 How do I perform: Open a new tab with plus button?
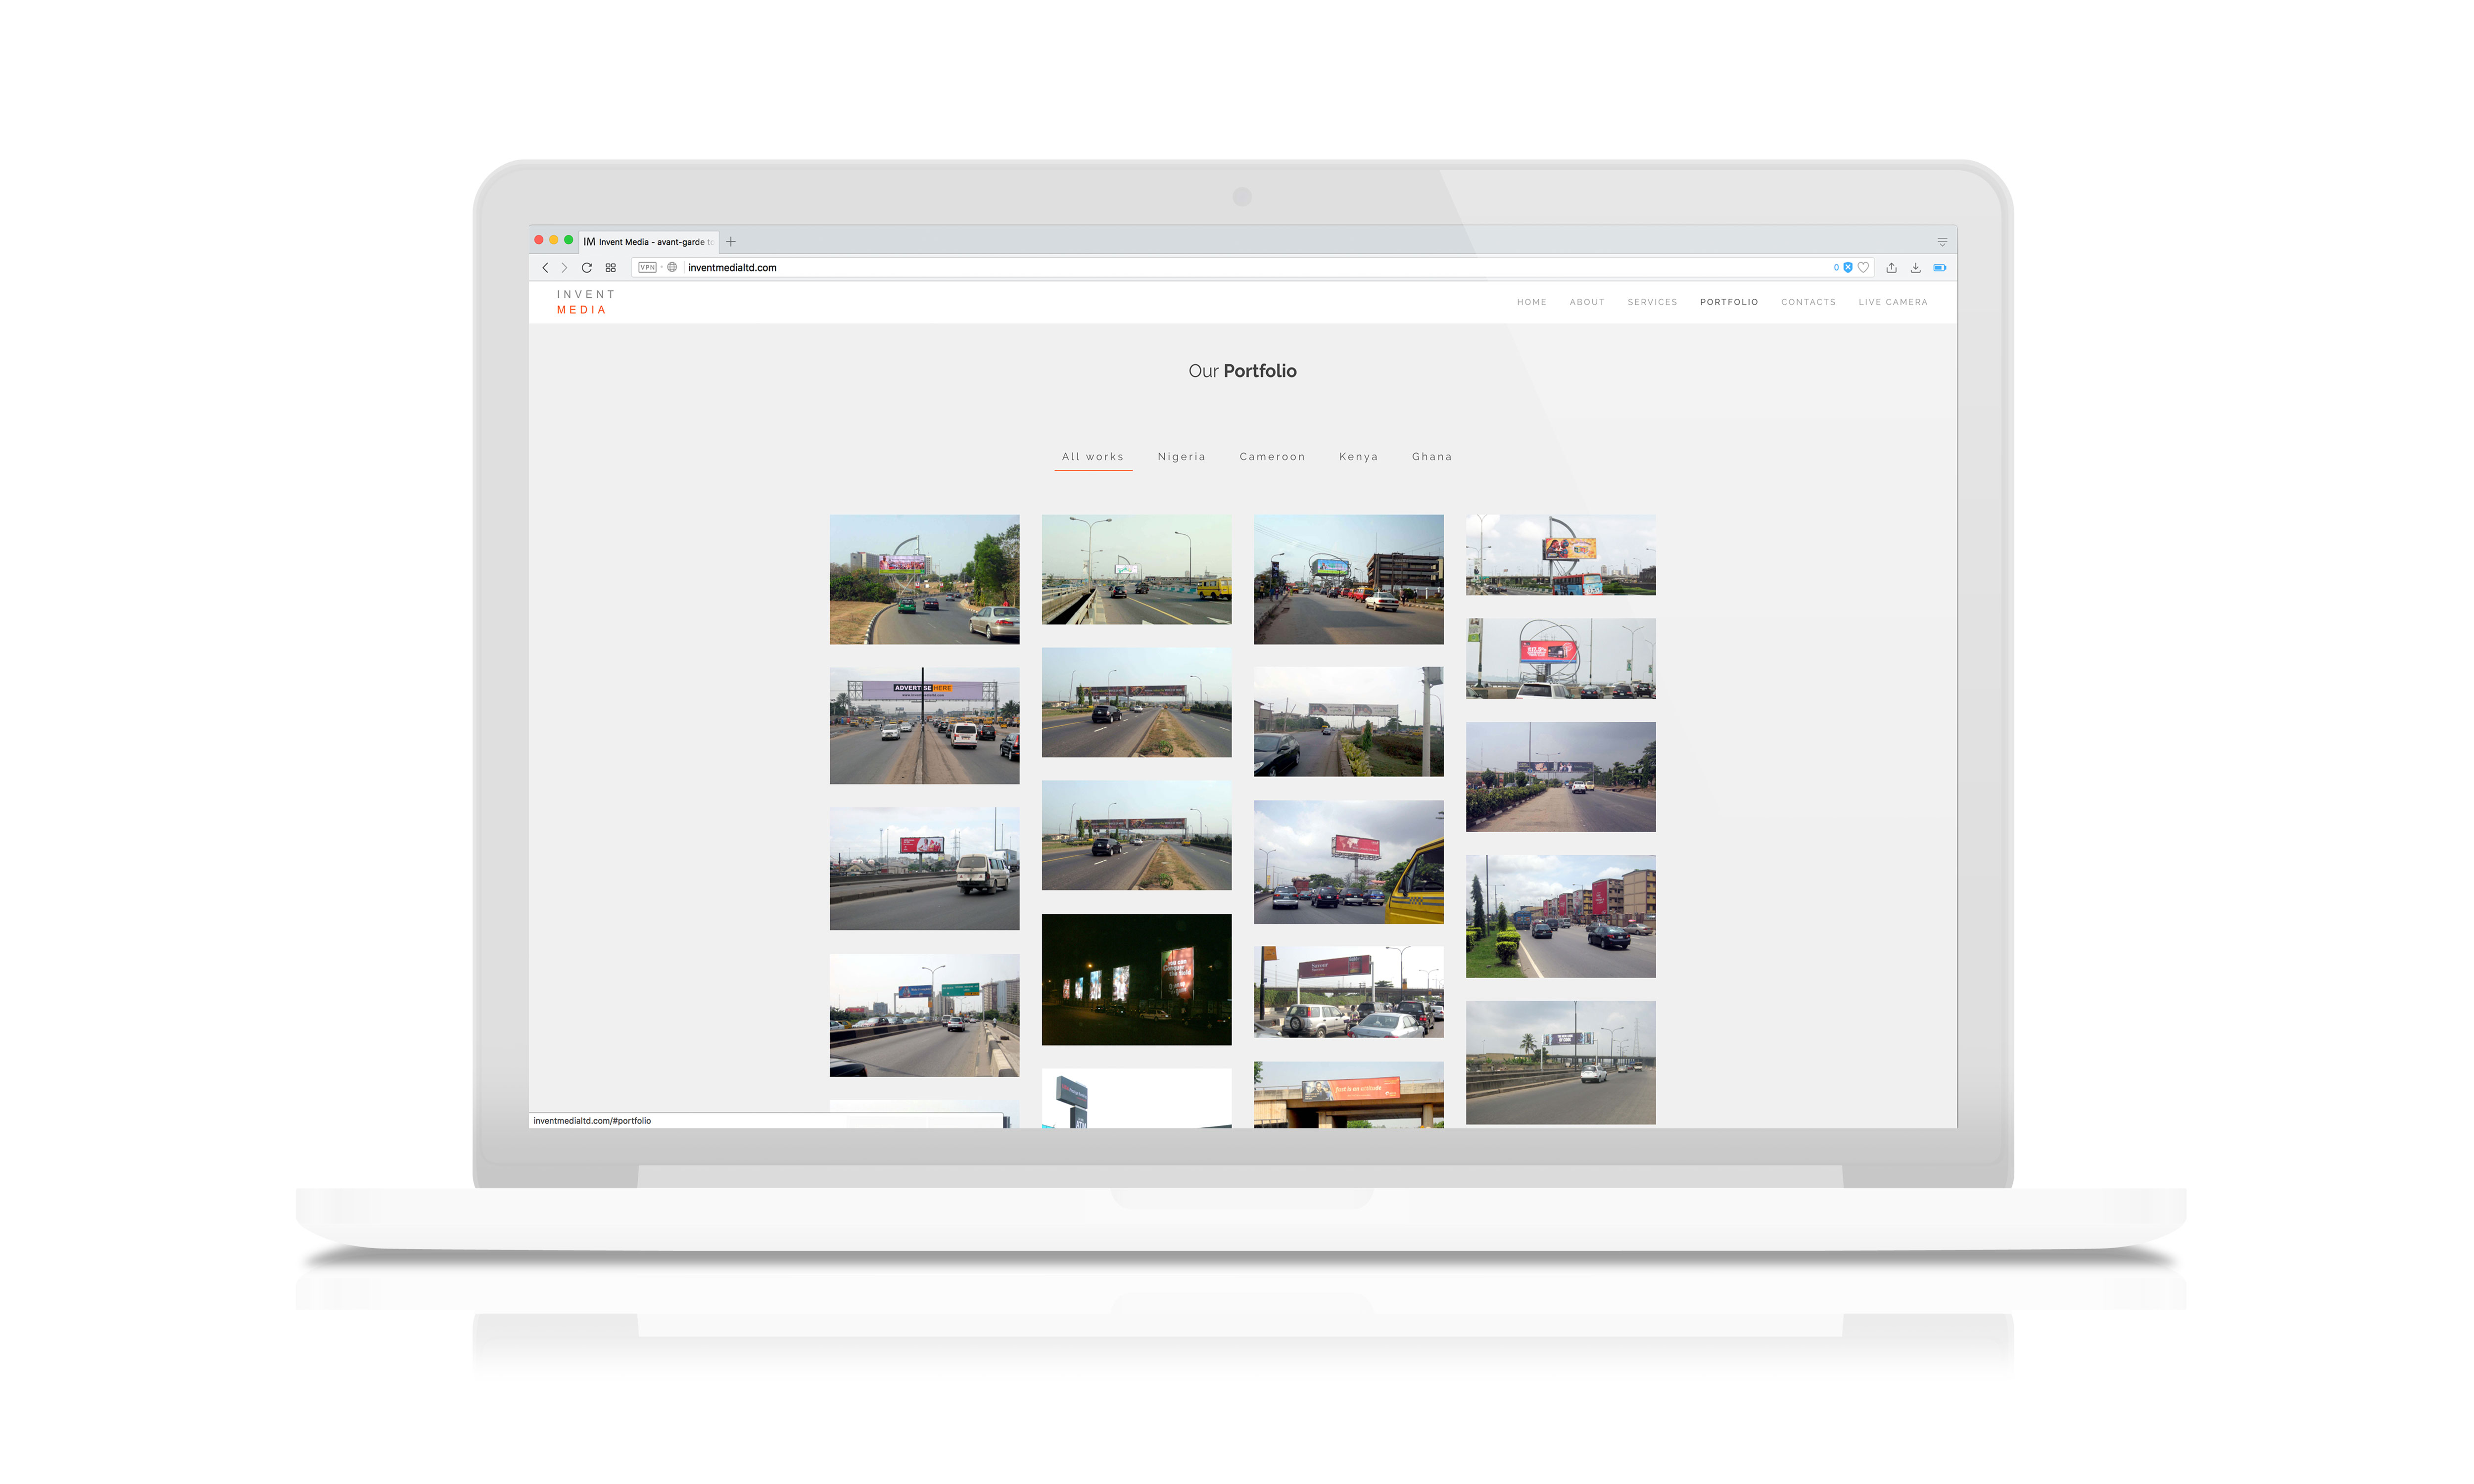coord(731,242)
